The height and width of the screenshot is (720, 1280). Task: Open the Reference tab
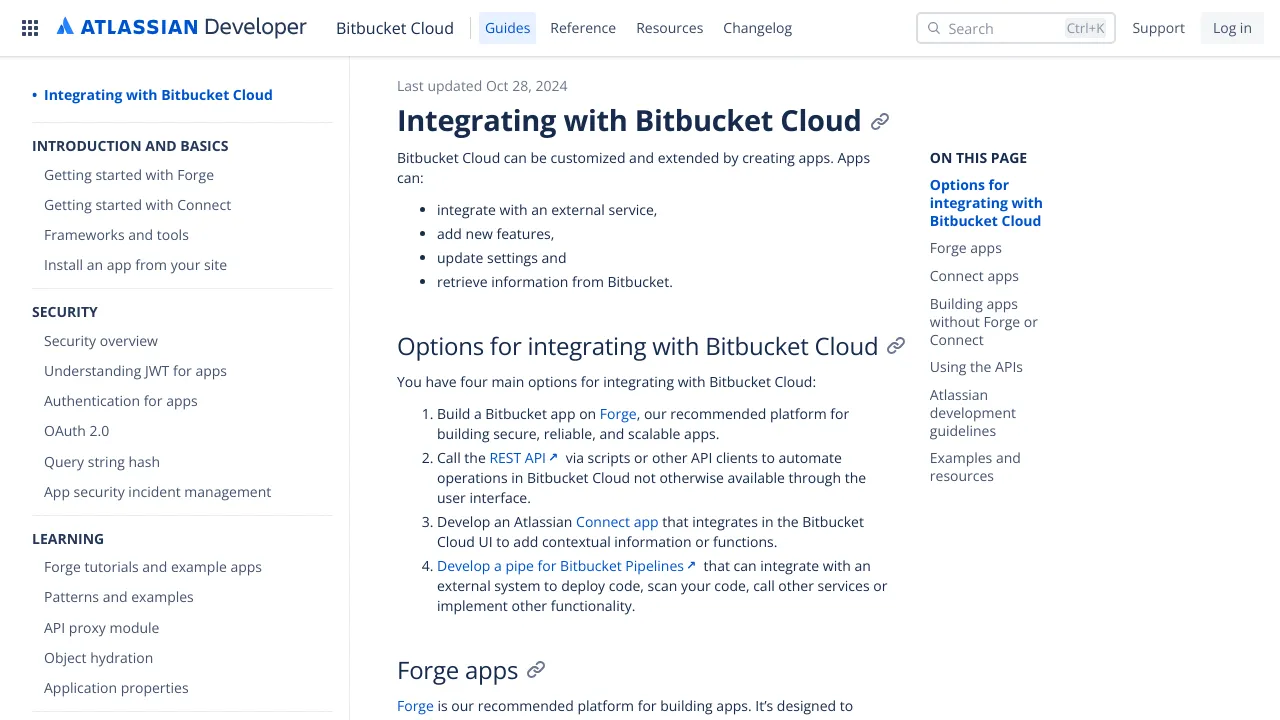tap(583, 28)
